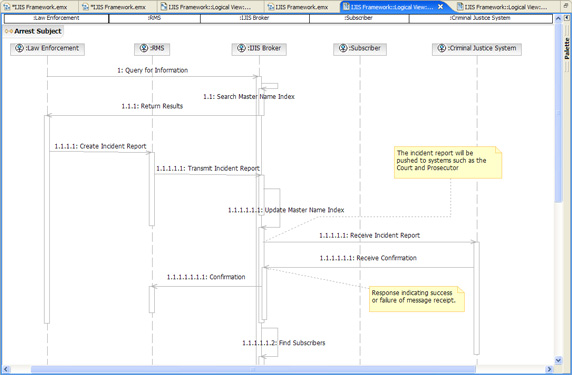Click the Subscriber lifeline actor icon
This screenshot has width=572, height=375.
343,48
